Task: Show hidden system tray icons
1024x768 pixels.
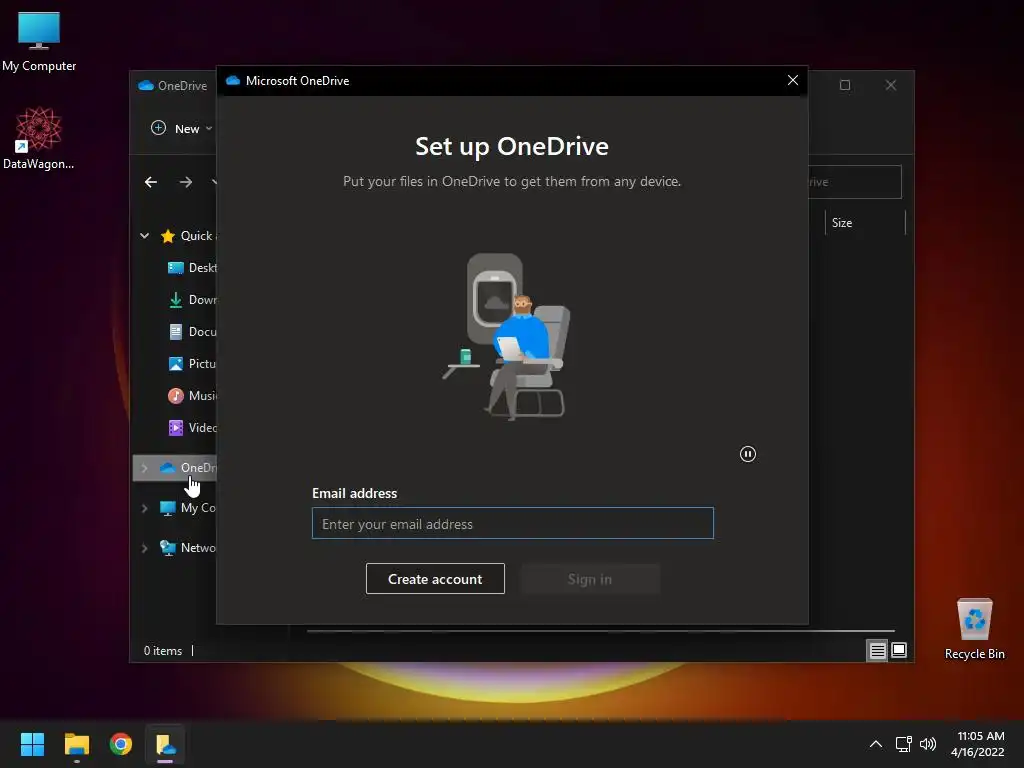Action: (876, 744)
